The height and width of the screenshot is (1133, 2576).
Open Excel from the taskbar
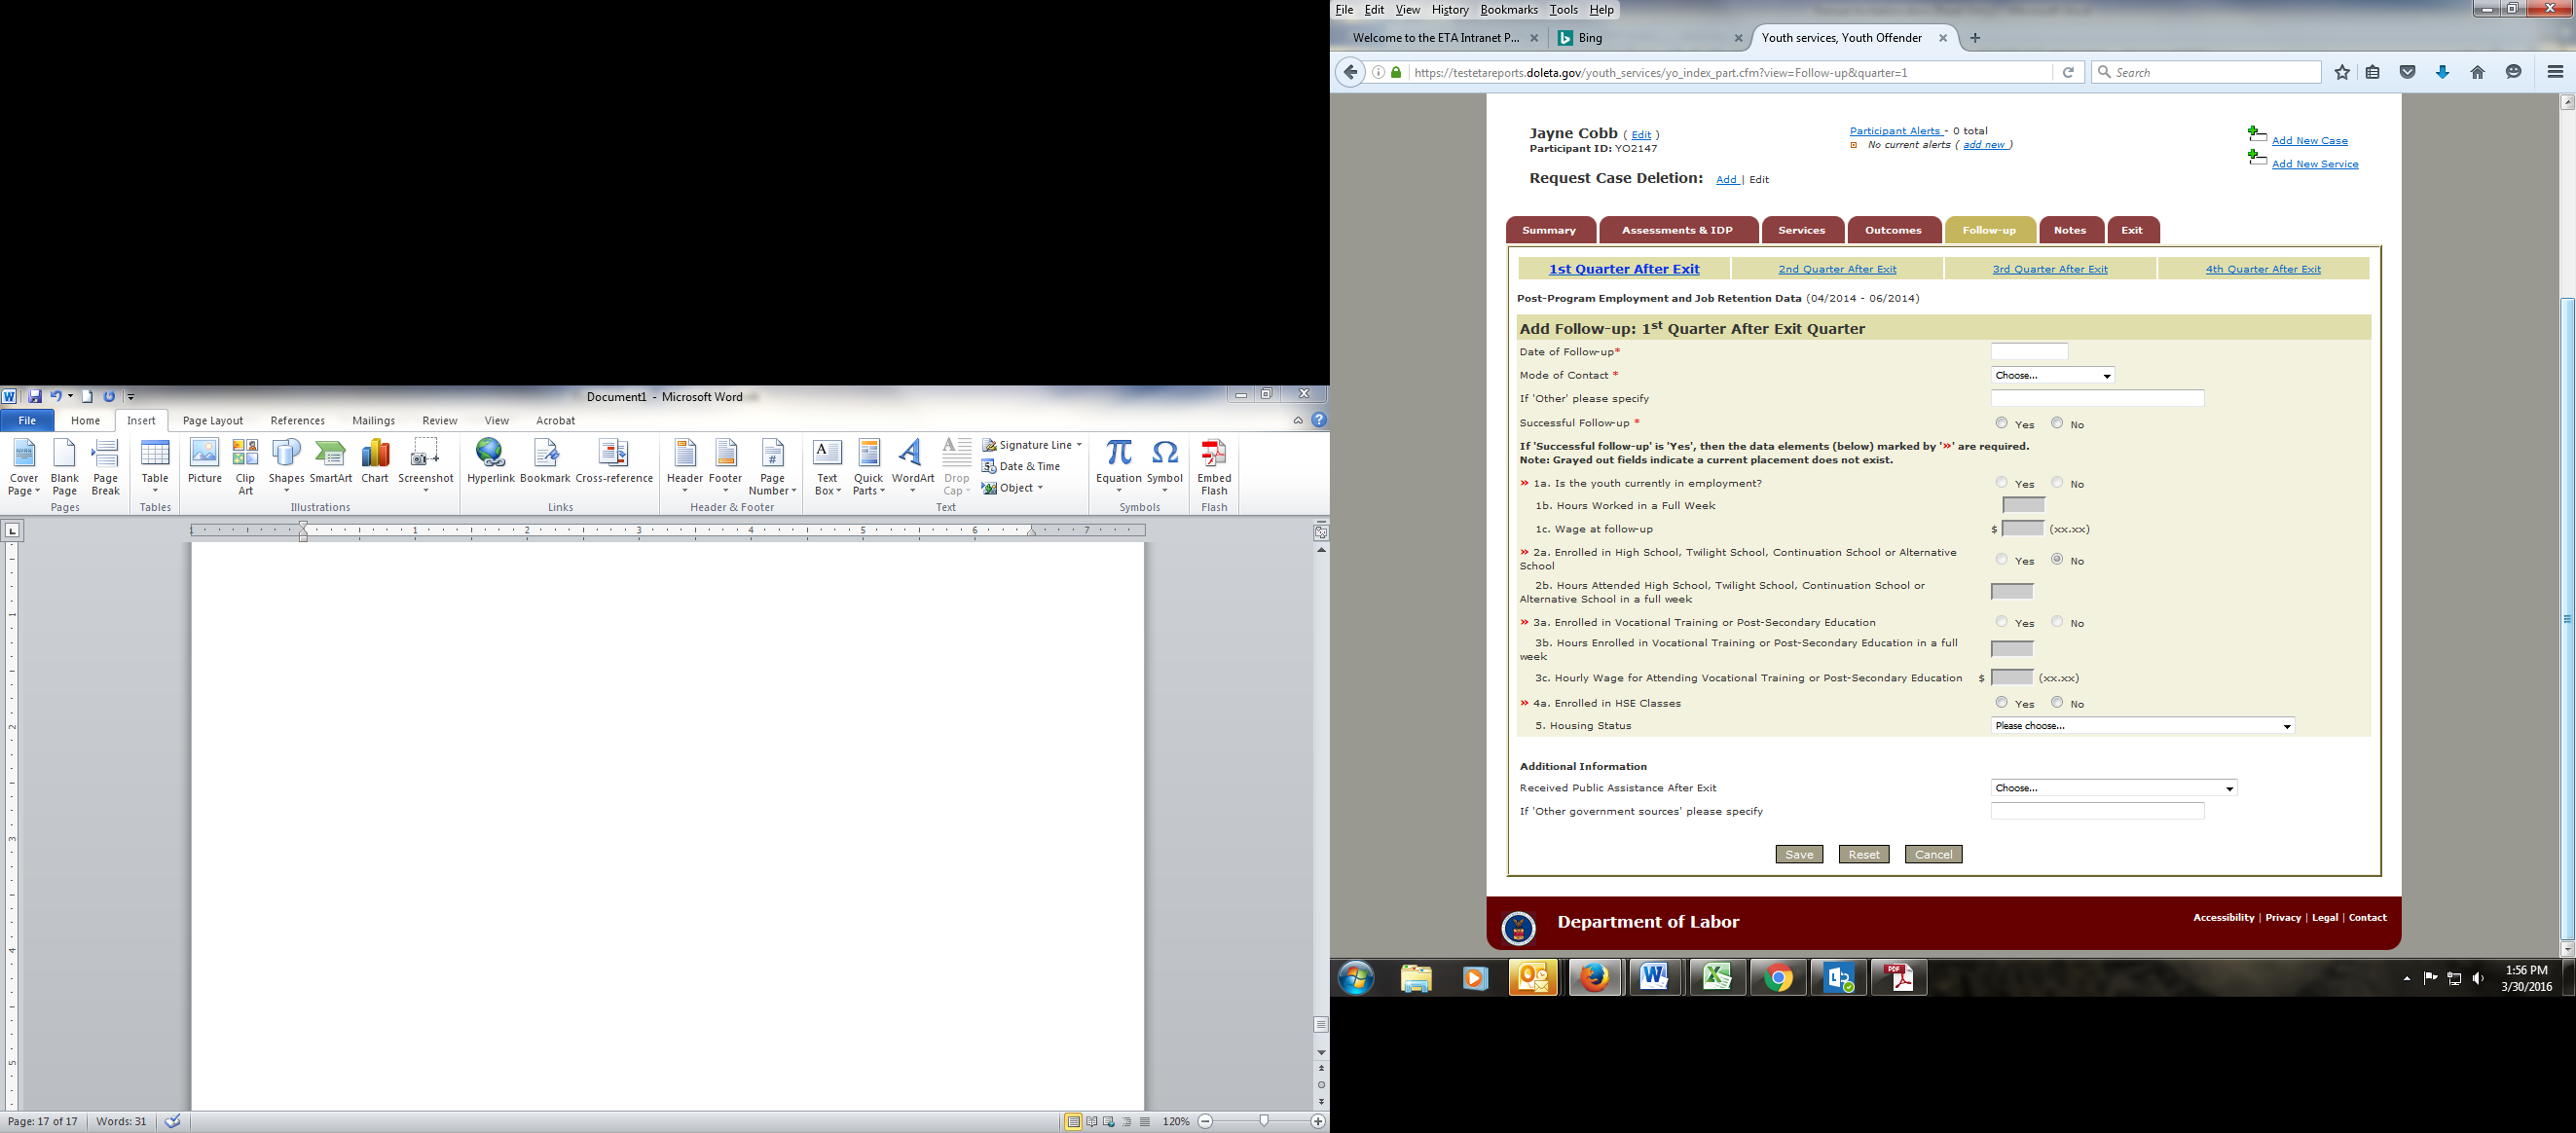pos(1717,977)
